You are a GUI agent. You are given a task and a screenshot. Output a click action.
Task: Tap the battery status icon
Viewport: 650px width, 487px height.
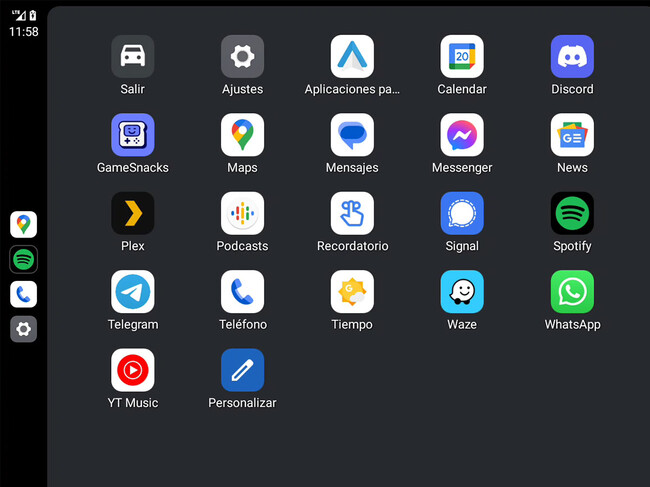click(x=33, y=15)
